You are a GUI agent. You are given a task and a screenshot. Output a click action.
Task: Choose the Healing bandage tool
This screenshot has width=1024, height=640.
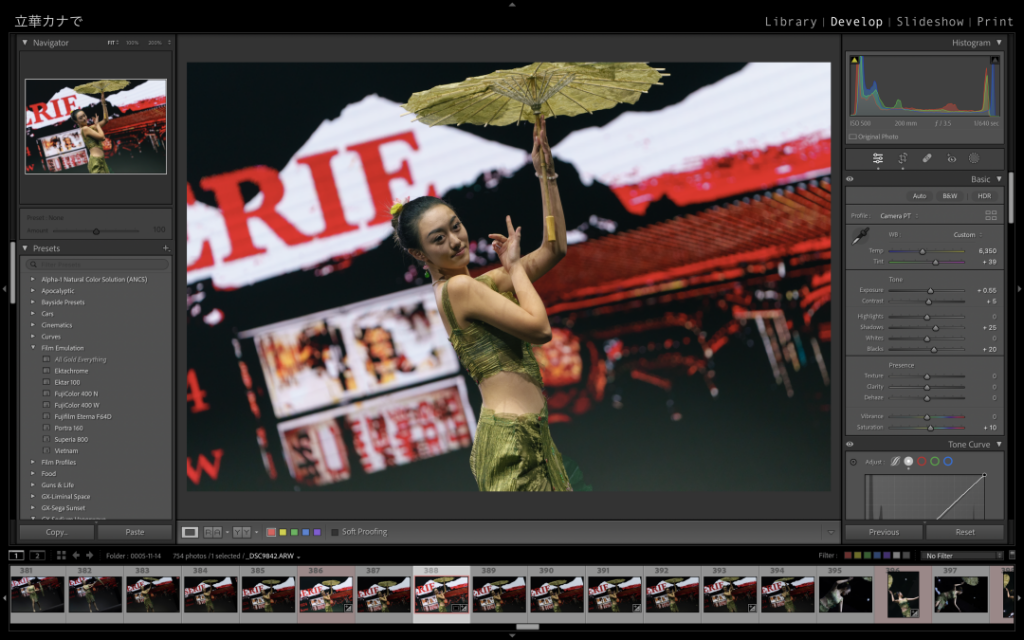(927, 158)
